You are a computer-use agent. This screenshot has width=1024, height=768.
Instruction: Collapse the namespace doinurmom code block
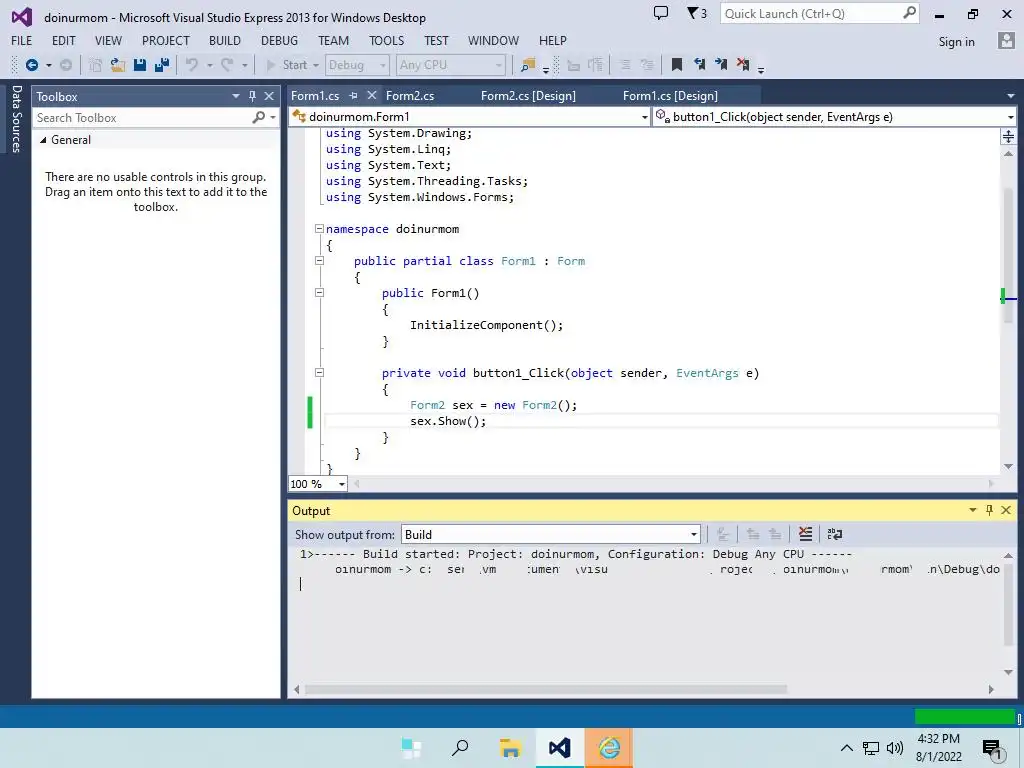319,229
